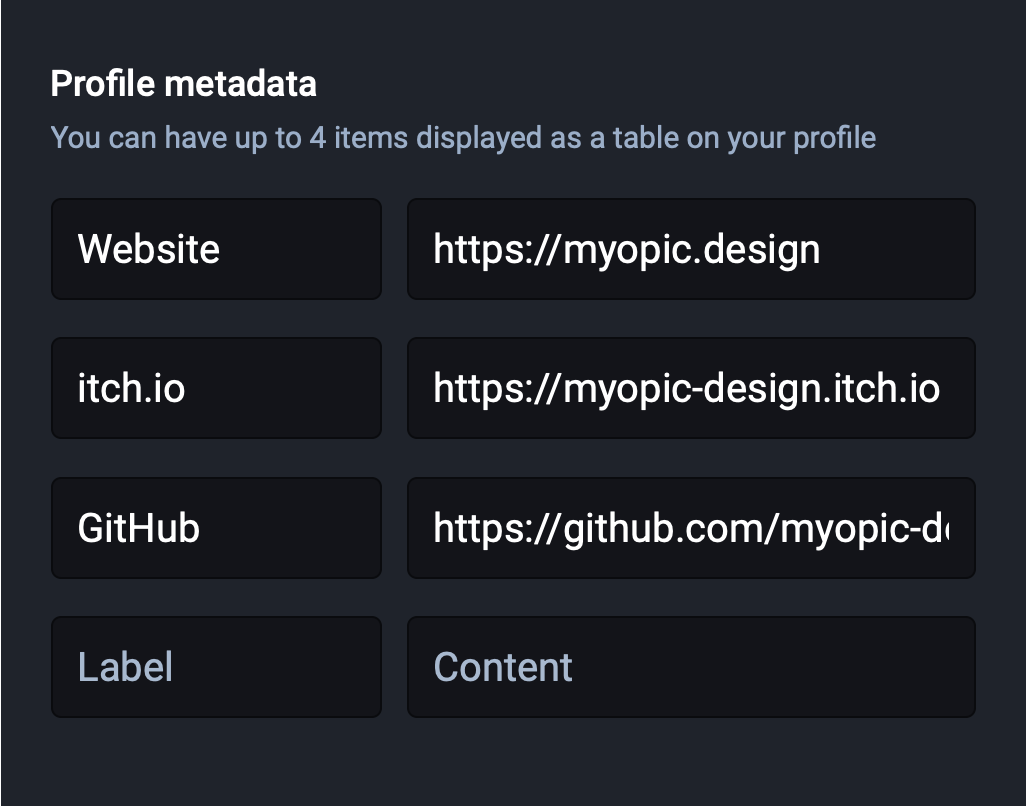Place cursor on the itch.io label text
Screen dimensions: 1026x806
131,388
